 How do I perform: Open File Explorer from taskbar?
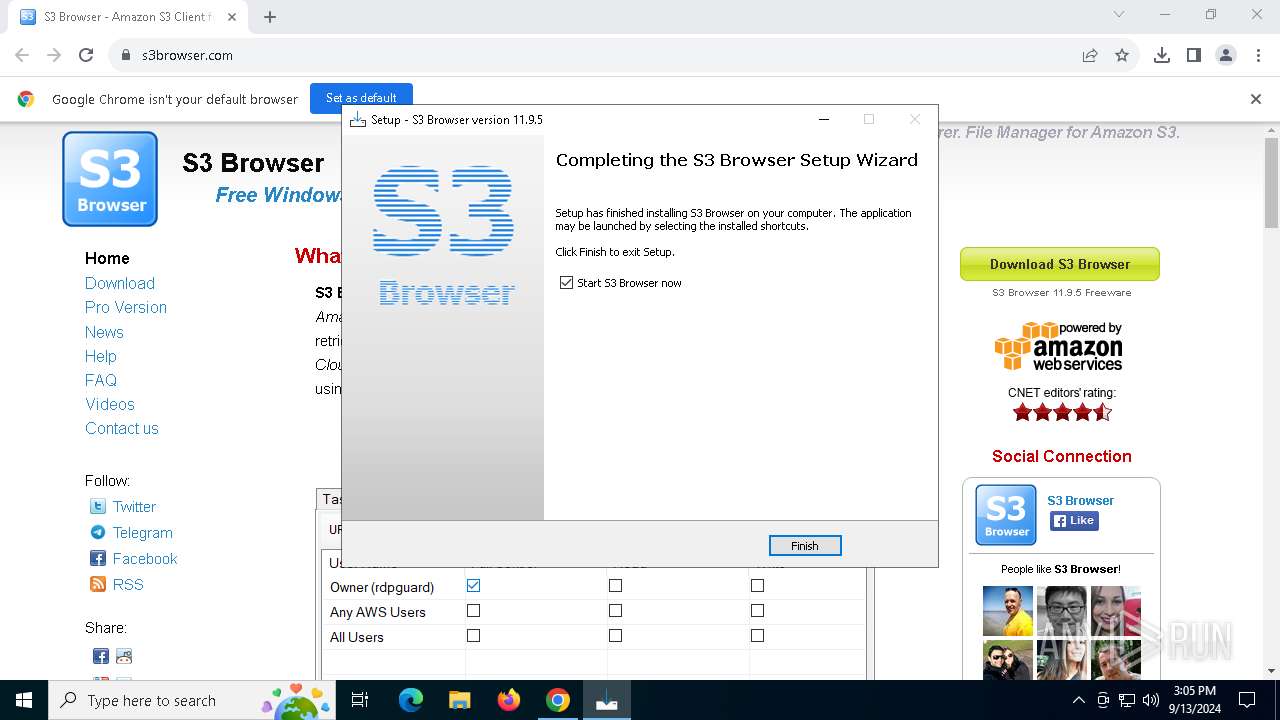click(459, 700)
